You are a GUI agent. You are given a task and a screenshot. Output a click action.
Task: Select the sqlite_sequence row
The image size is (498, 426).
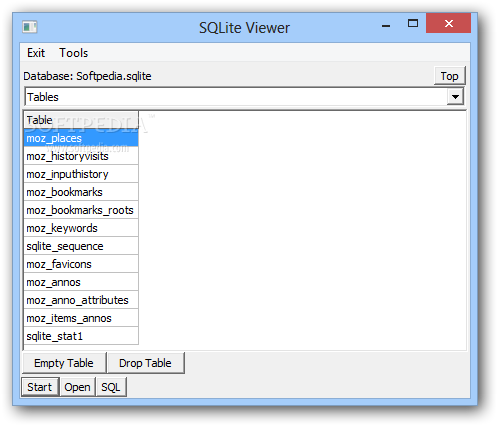[x=81, y=246]
